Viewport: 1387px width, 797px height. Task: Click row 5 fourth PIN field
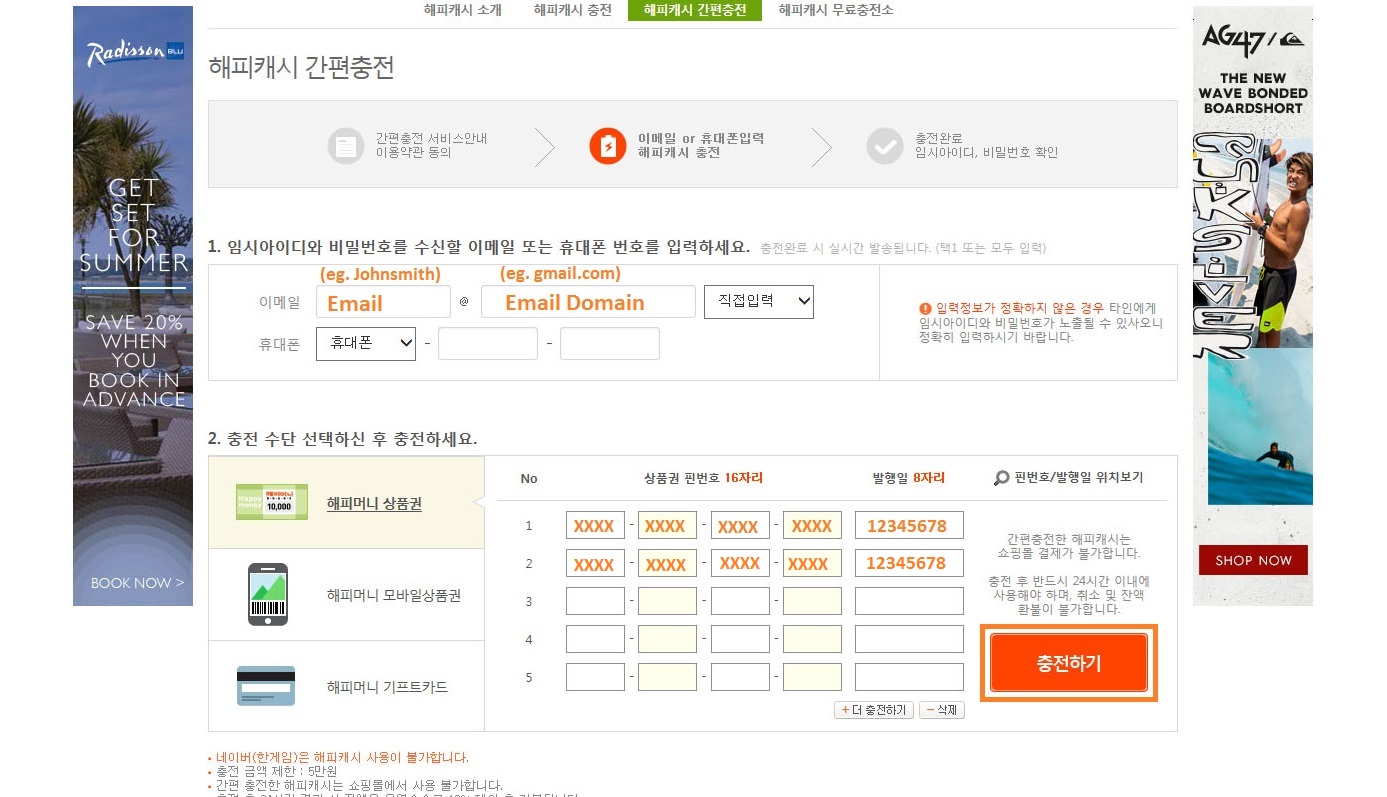[x=812, y=677]
